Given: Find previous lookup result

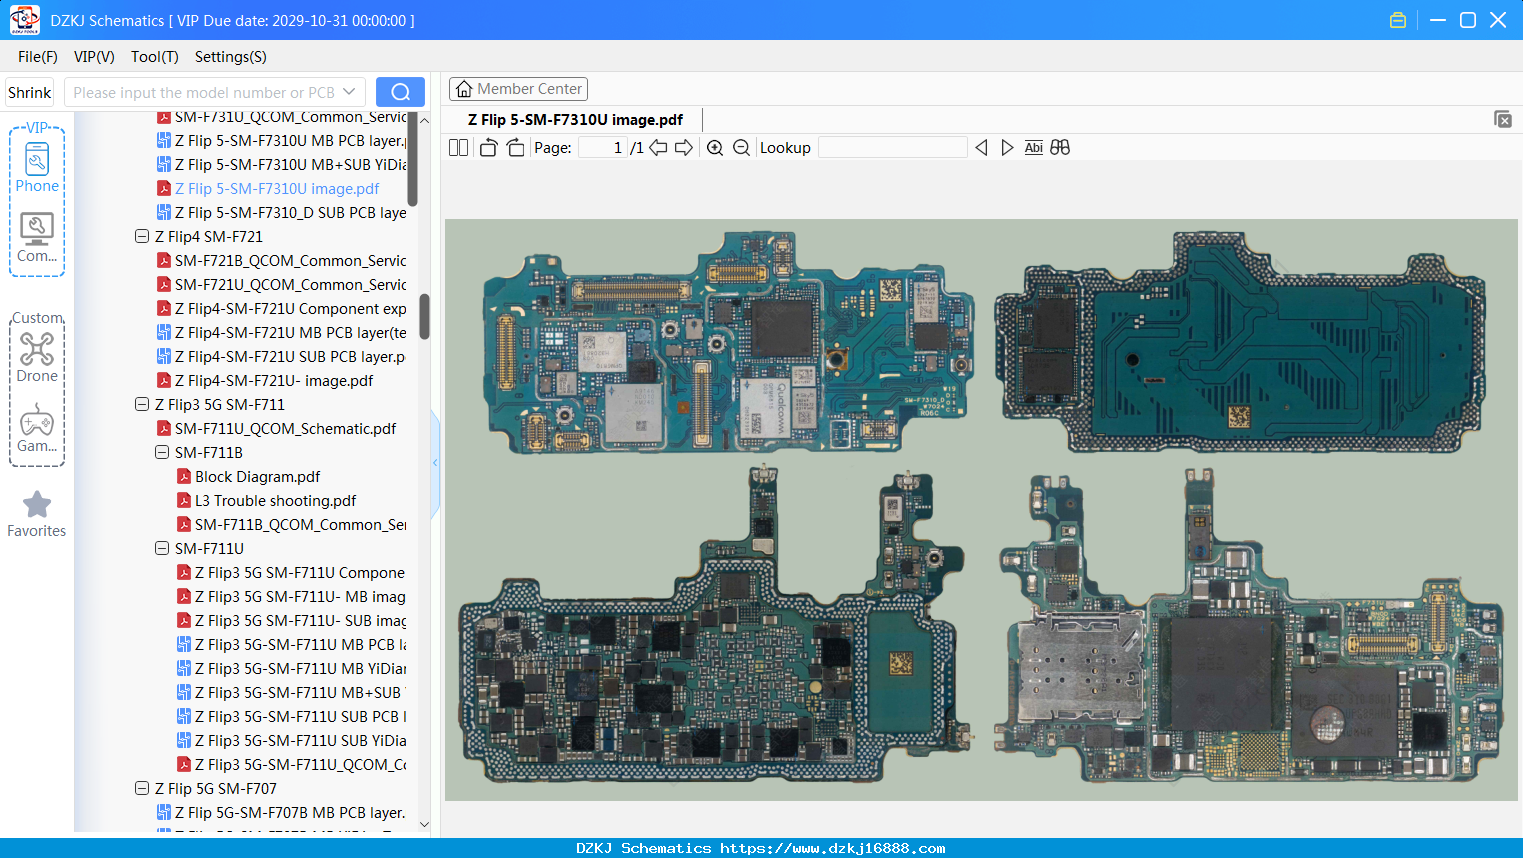Looking at the screenshot, I should (x=981, y=148).
